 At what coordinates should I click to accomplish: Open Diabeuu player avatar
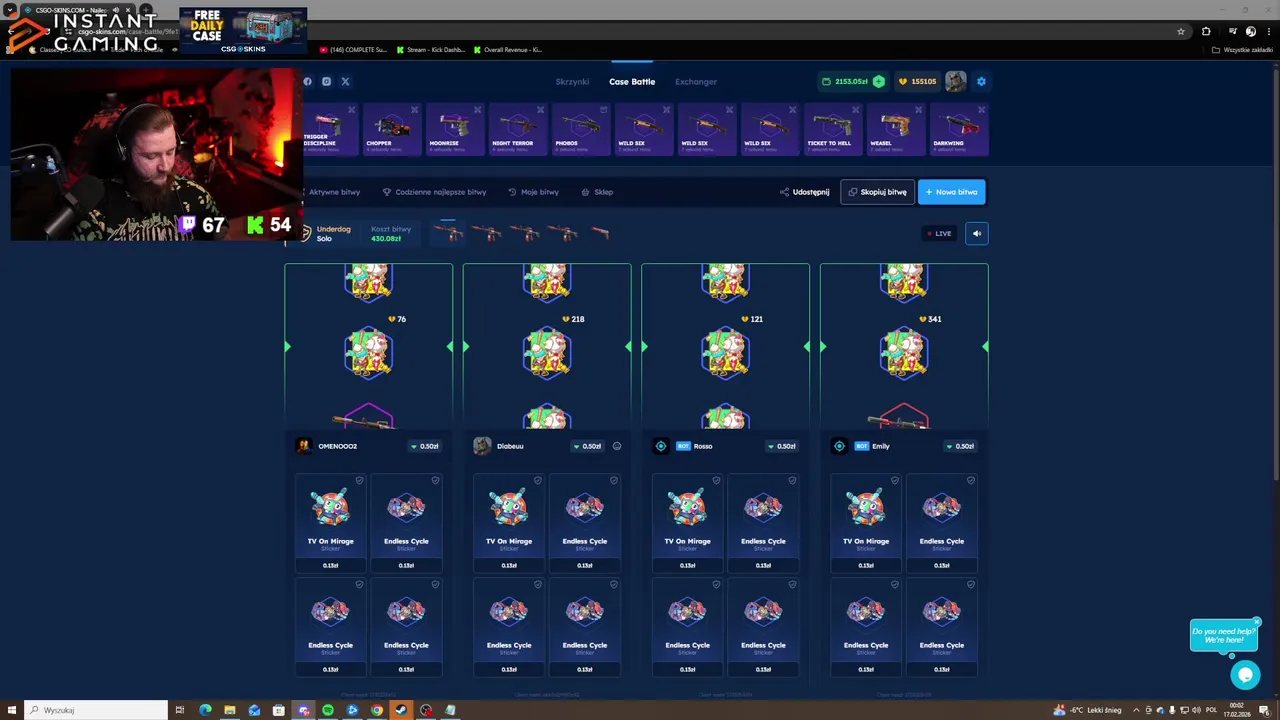[482, 446]
